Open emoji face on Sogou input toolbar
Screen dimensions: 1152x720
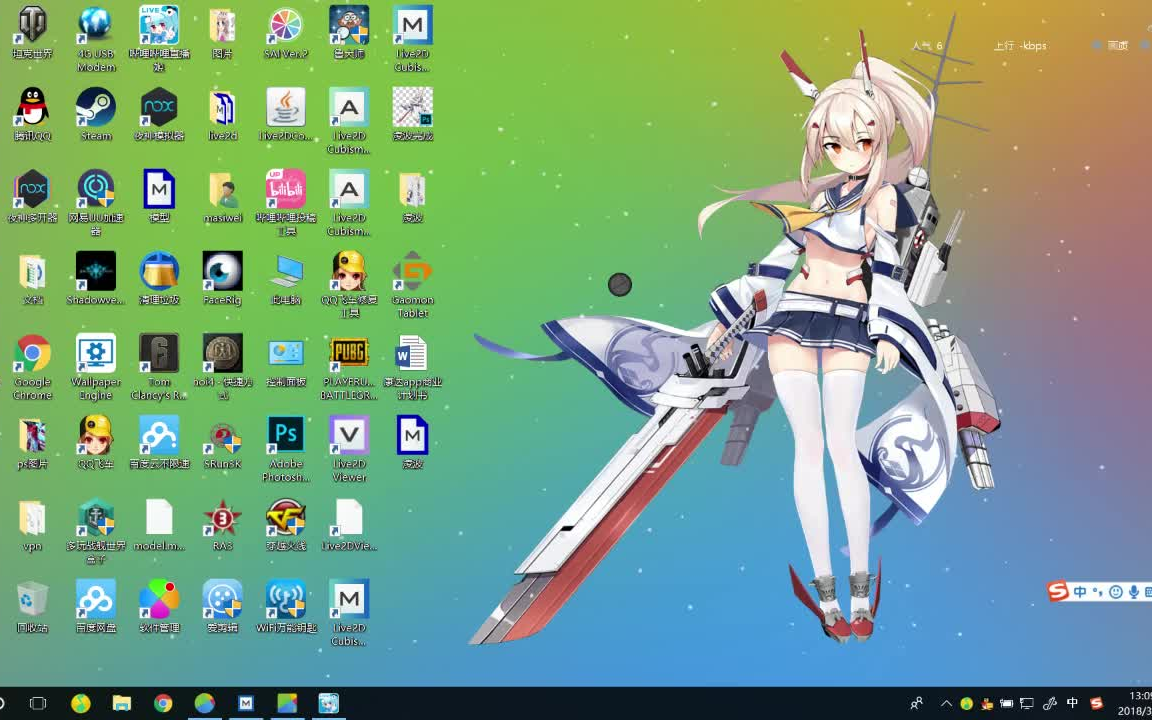1116,591
